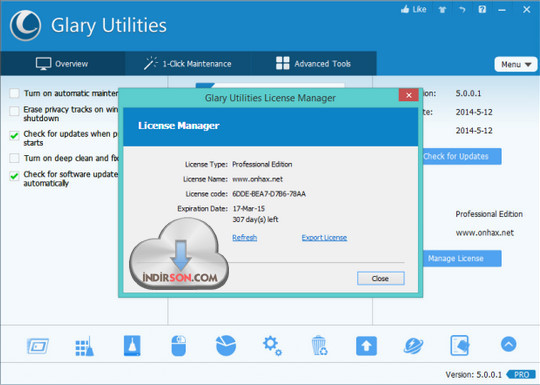Open the Registry Cleaner grid-broom icon
Viewport: 540px width, 385px height.
pyautogui.click(x=84, y=346)
